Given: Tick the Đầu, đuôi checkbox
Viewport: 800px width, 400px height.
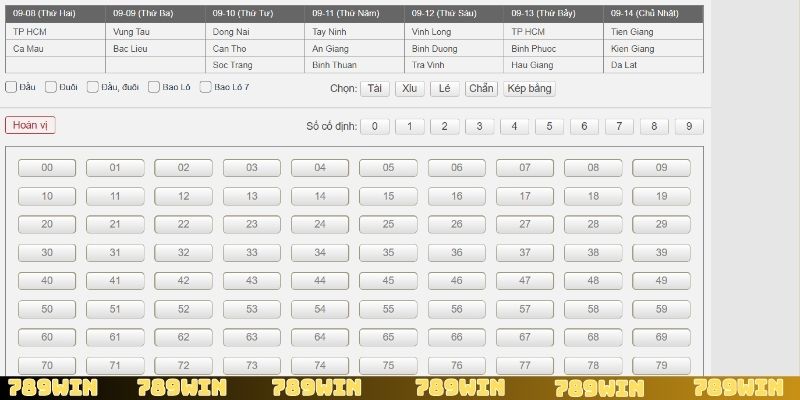Looking at the screenshot, I should 94,87.
